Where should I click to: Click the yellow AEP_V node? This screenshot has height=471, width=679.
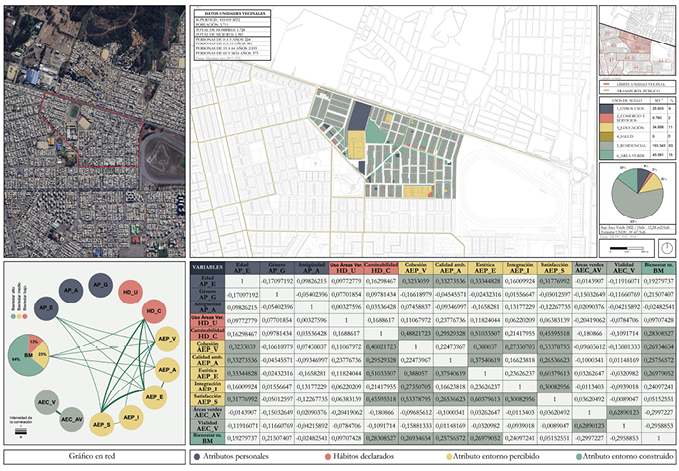point(166,340)
